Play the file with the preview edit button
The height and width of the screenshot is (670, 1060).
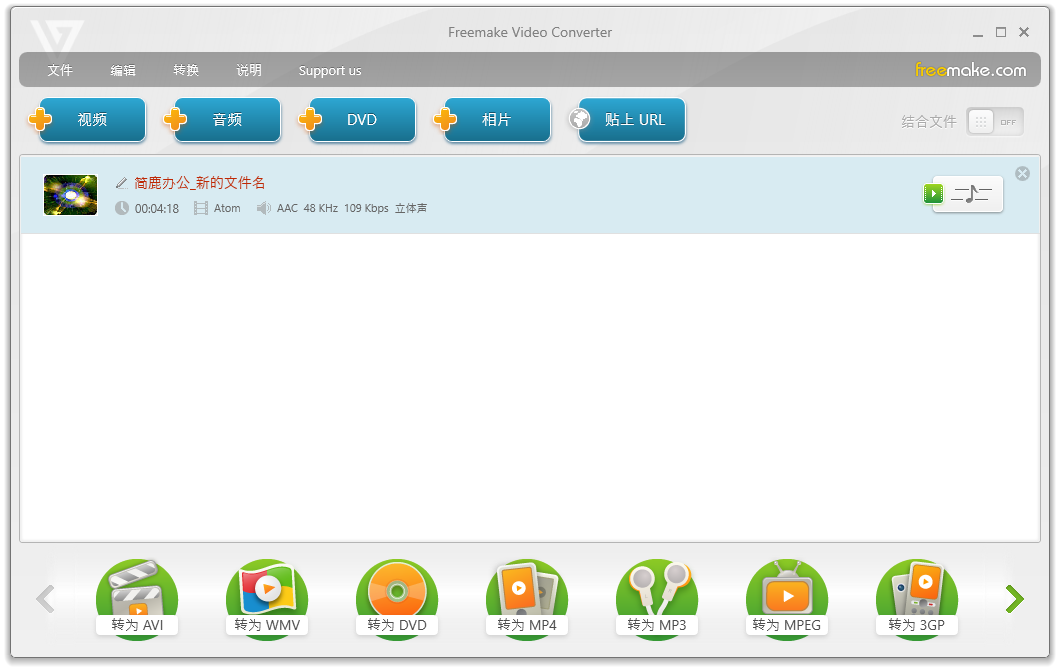pos(933,194)
